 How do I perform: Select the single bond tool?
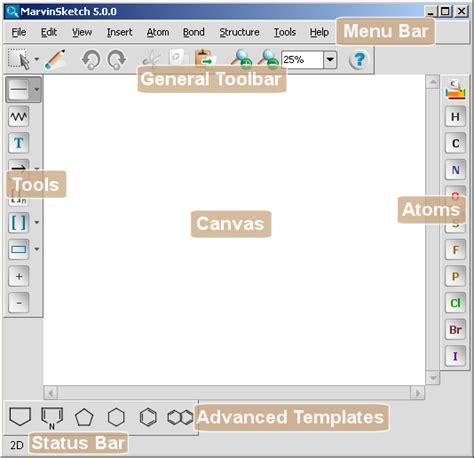tap(19, 89)
